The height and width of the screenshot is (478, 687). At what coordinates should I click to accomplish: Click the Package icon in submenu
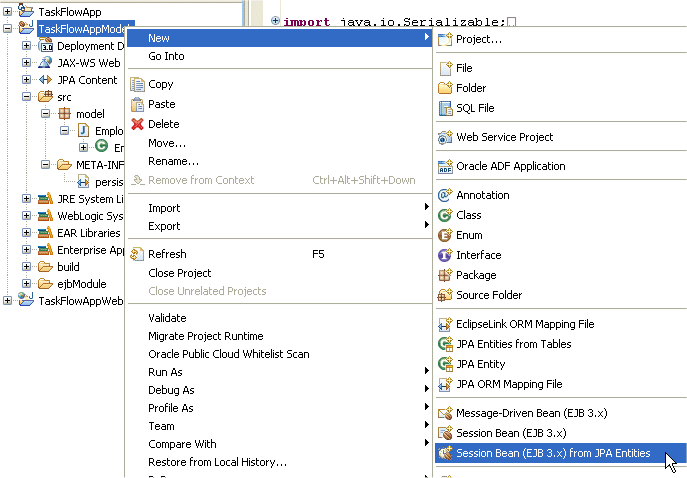pos(445,275)
